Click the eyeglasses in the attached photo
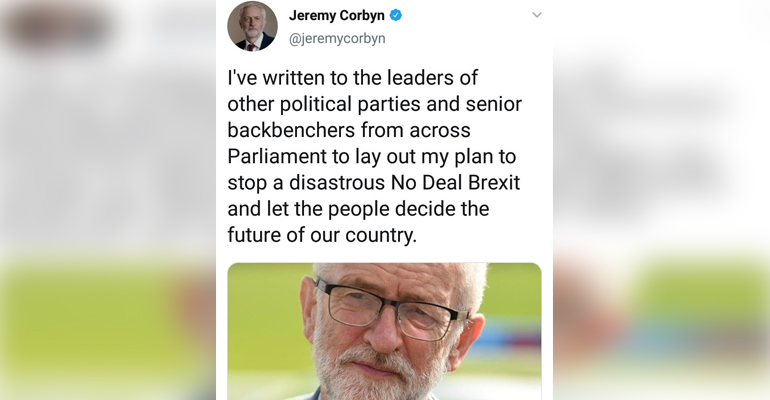 pos(390,309)
